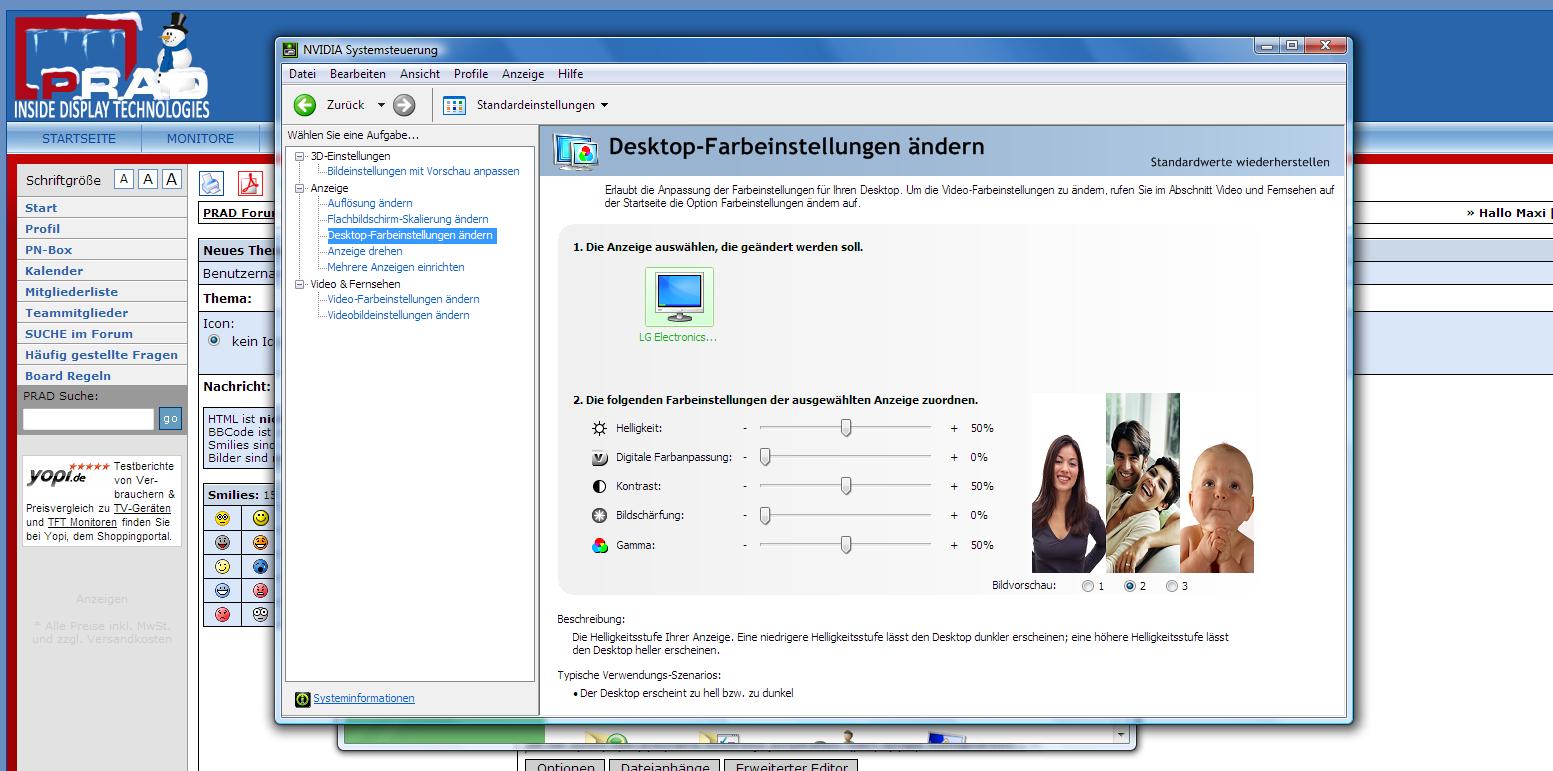This screenshot has width=1553, height=771.
Task: Click the PDF icon on the forum page
Action: coord(249,183)
